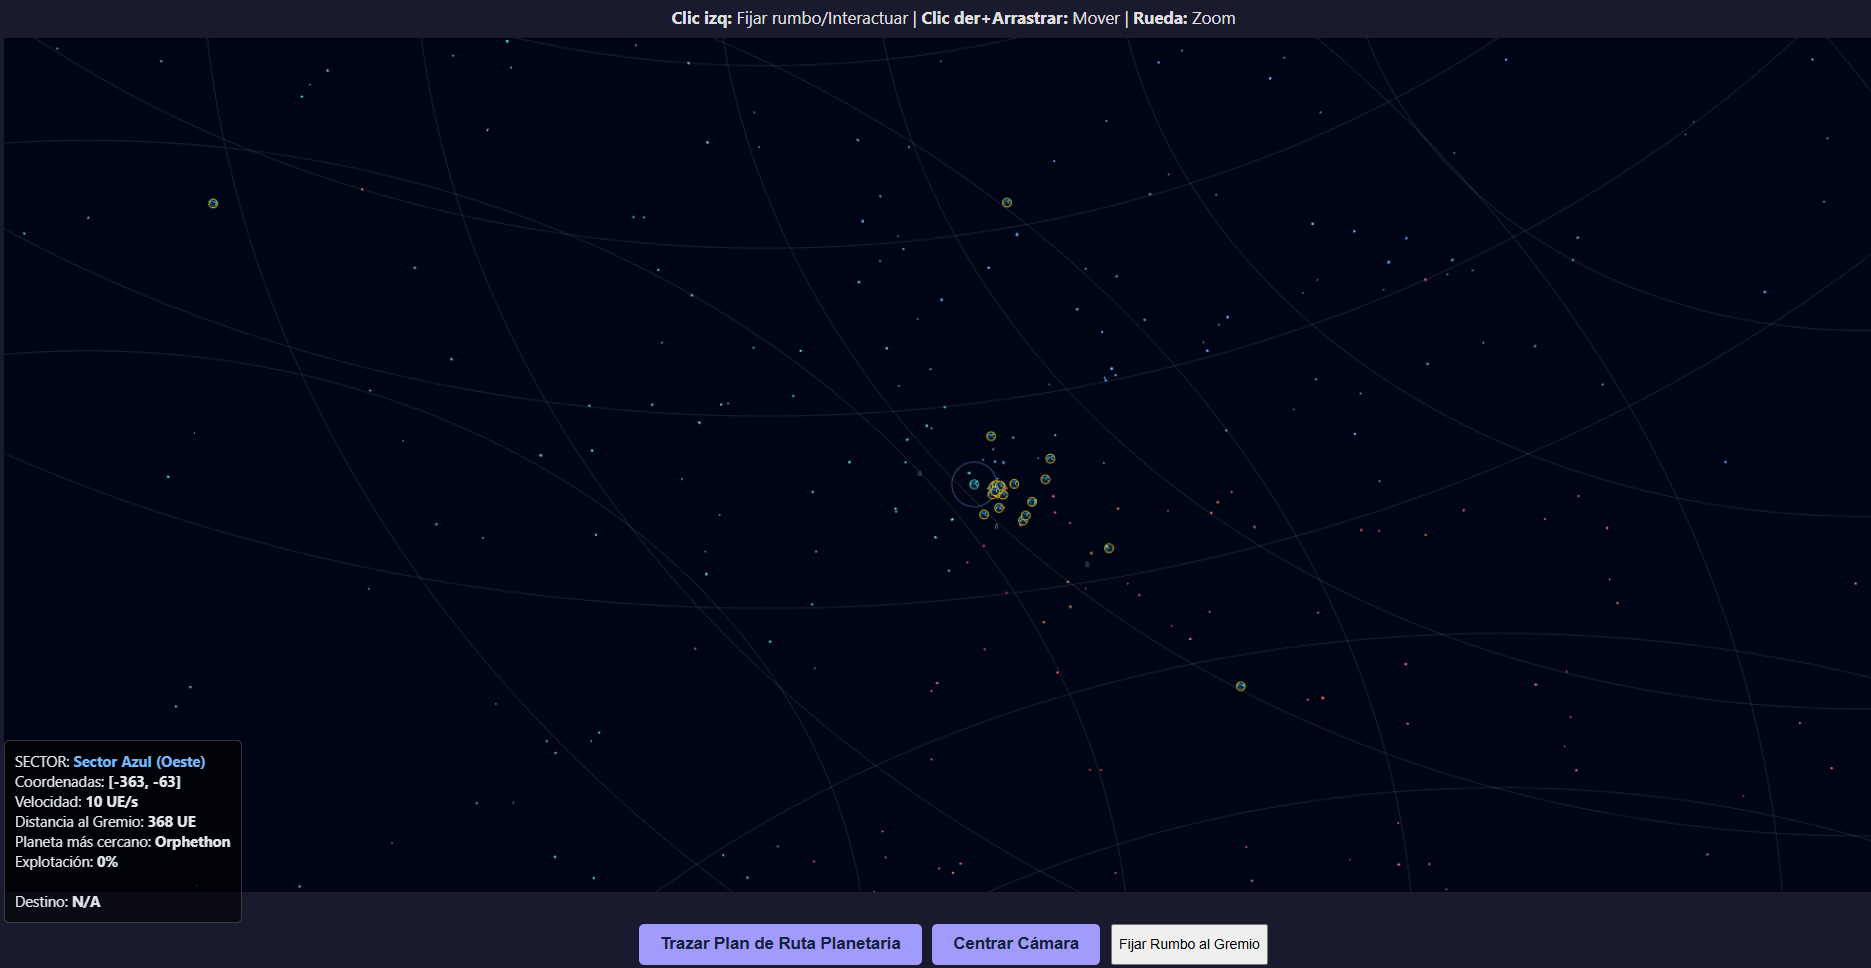Click the nearest planet name Orphethon
The height and width of the screenshot is (968, 1871).
(192, 842)
